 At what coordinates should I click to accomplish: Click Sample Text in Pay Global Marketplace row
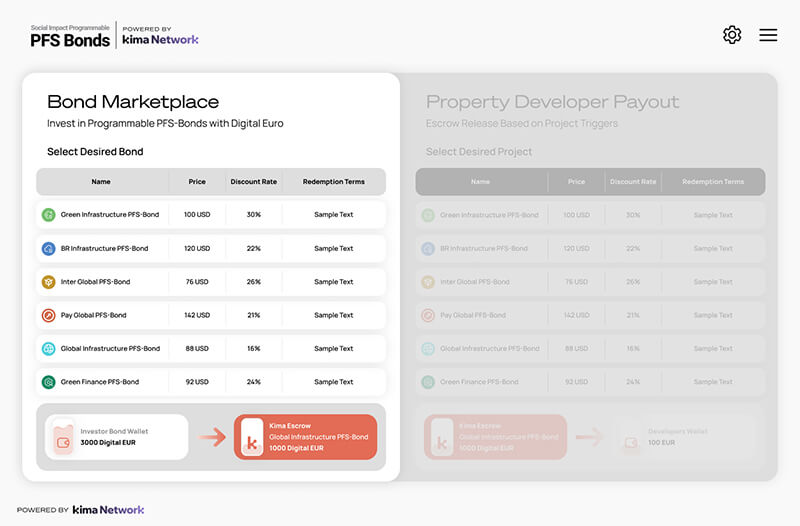[x=334, y=315]
